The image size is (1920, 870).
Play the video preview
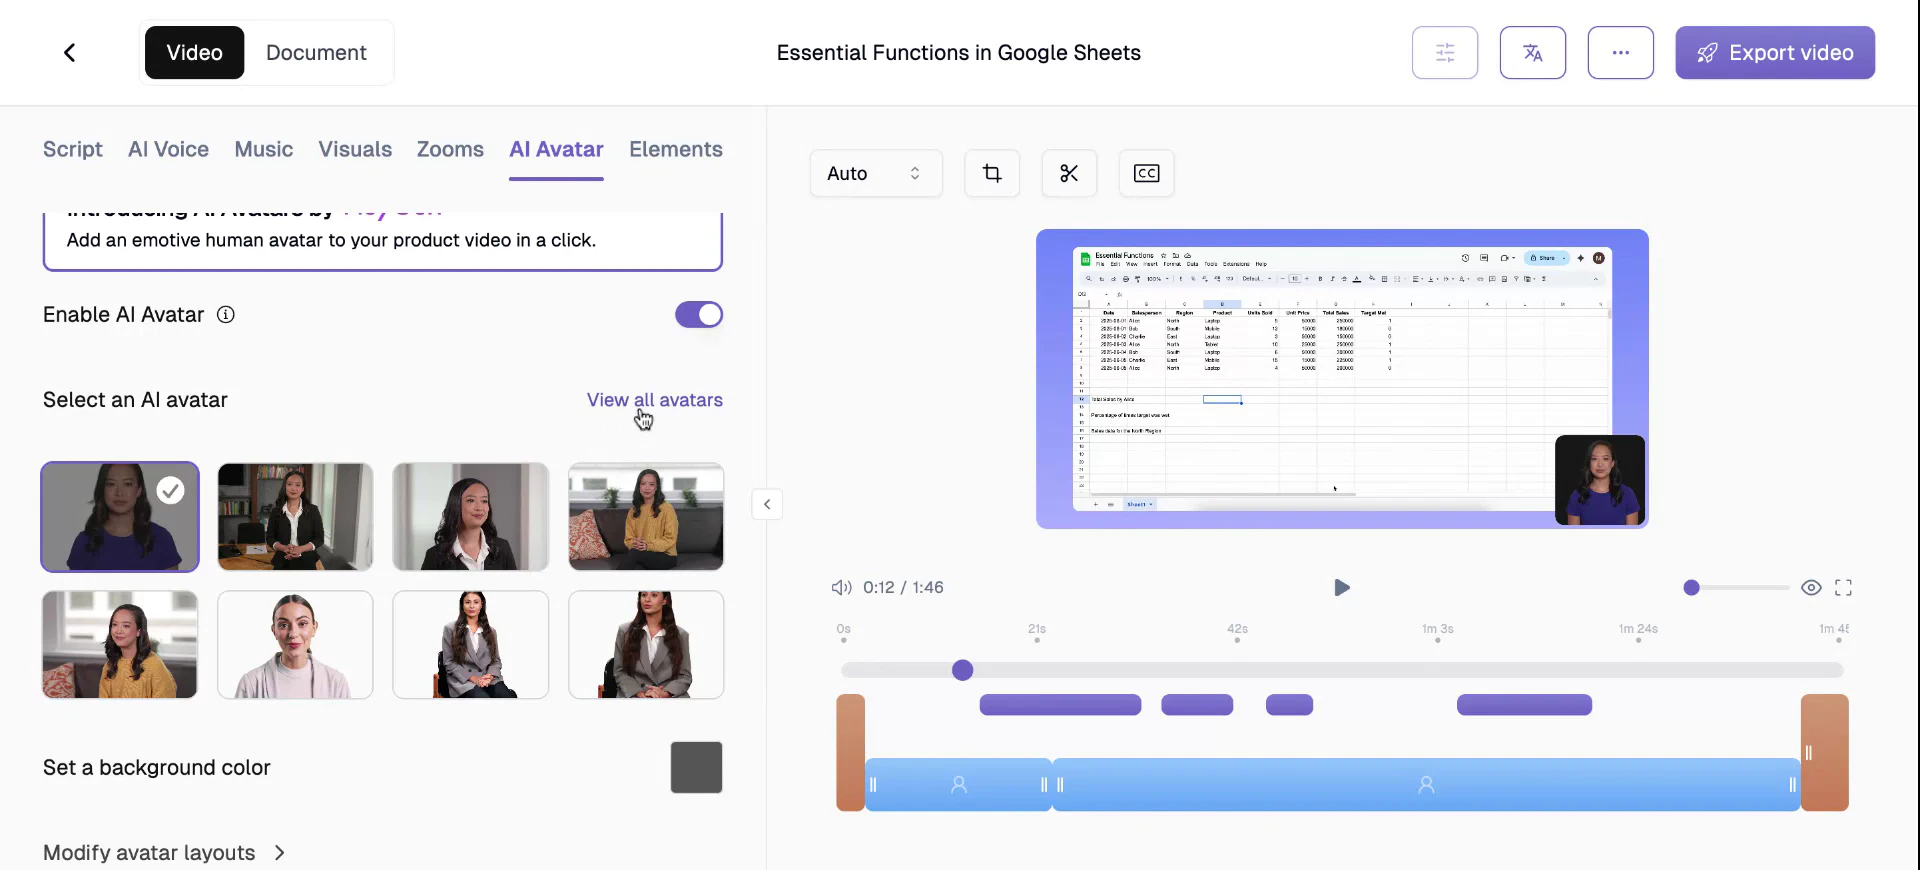(1342, 588)
